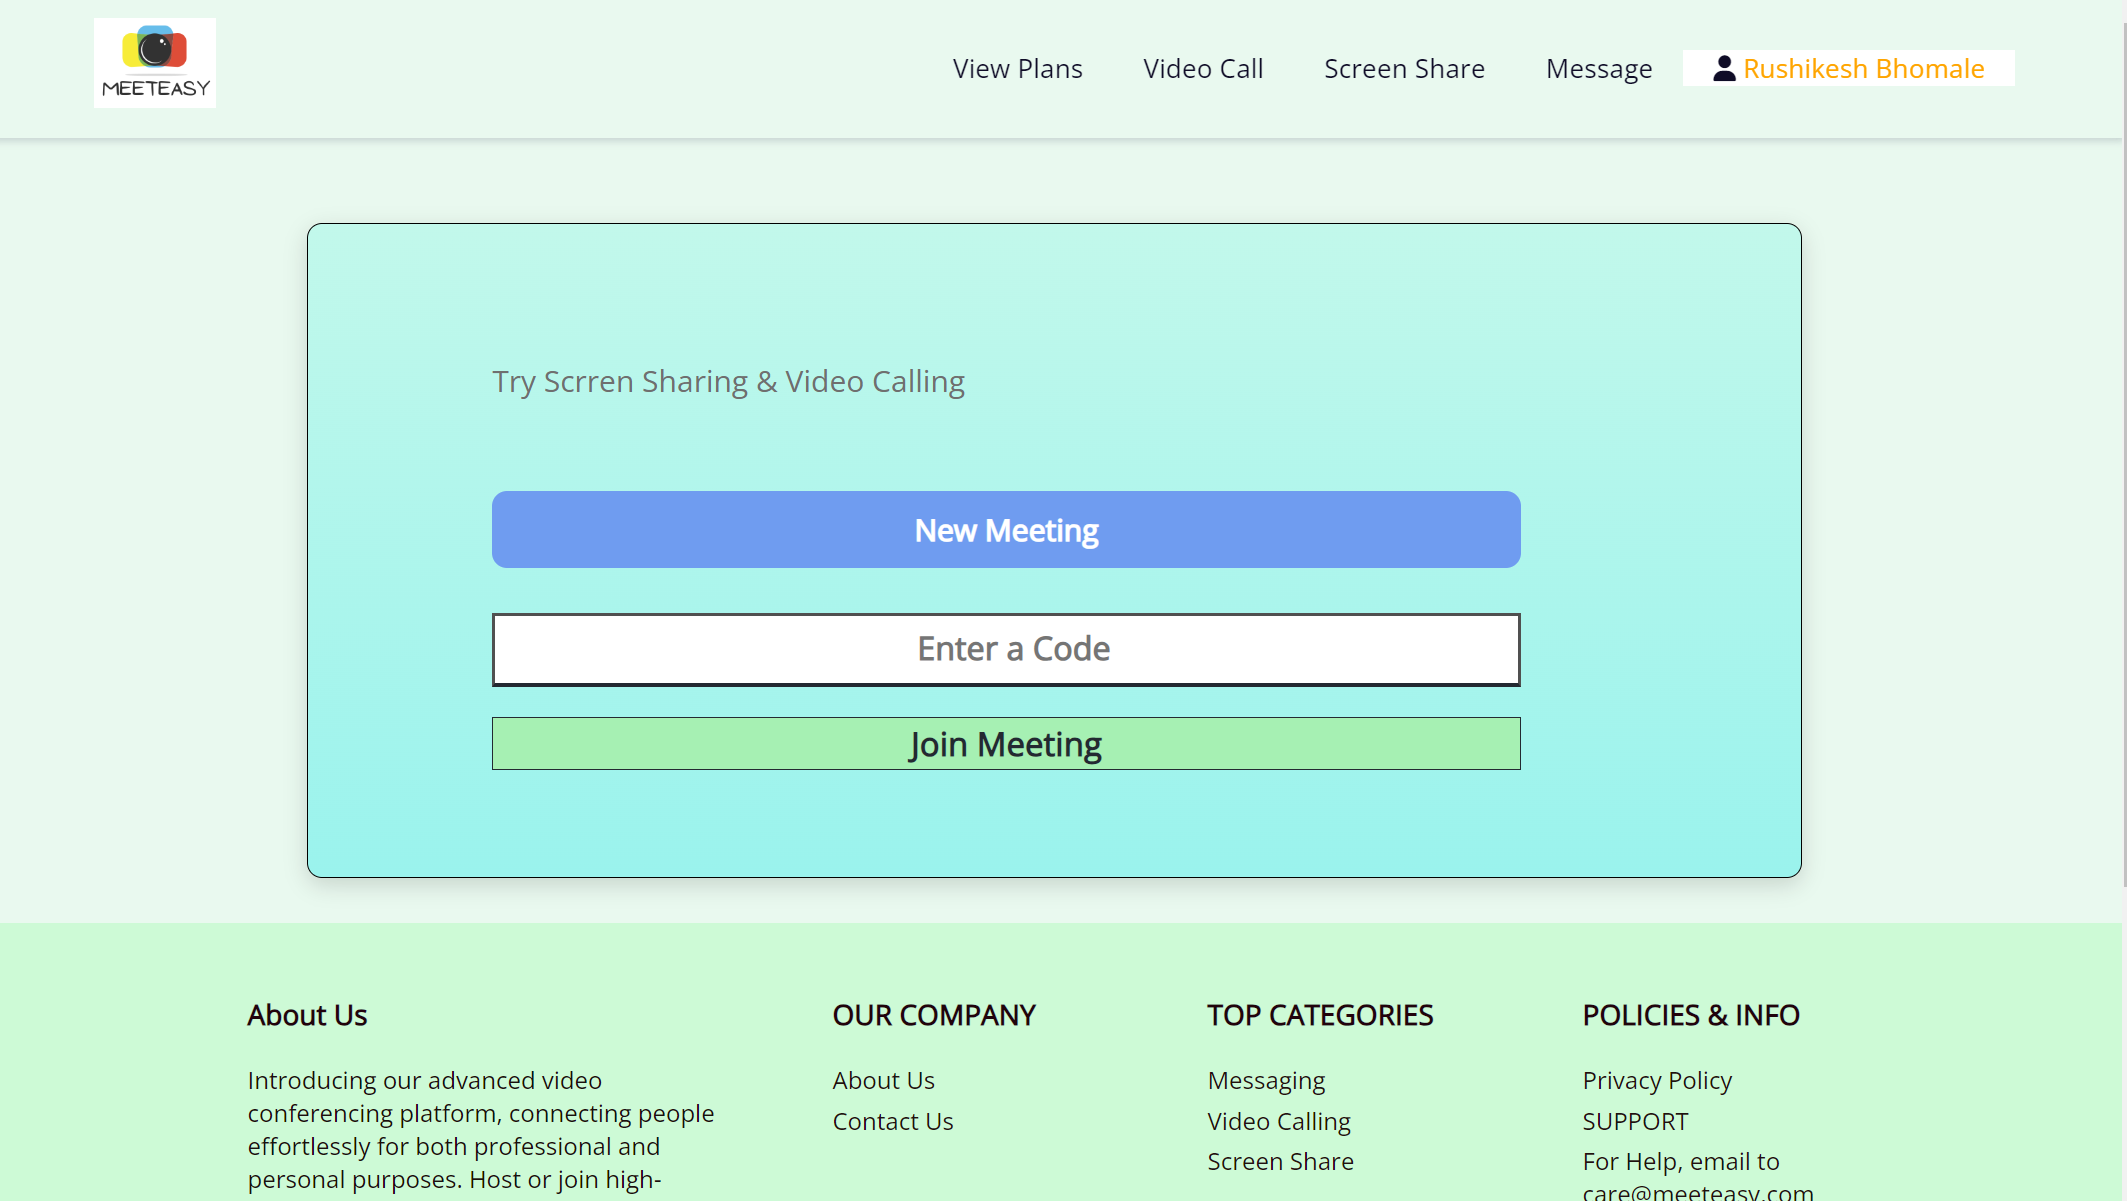Click the About Us footer heading
The image size is (2127, 1201).
[306, 1015]
